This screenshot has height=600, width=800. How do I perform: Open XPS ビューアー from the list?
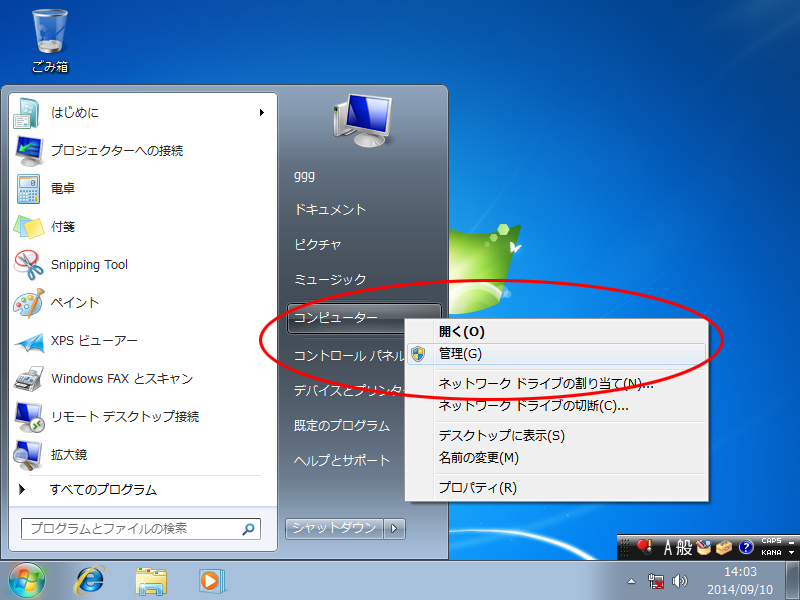click(x=94, y=341)
